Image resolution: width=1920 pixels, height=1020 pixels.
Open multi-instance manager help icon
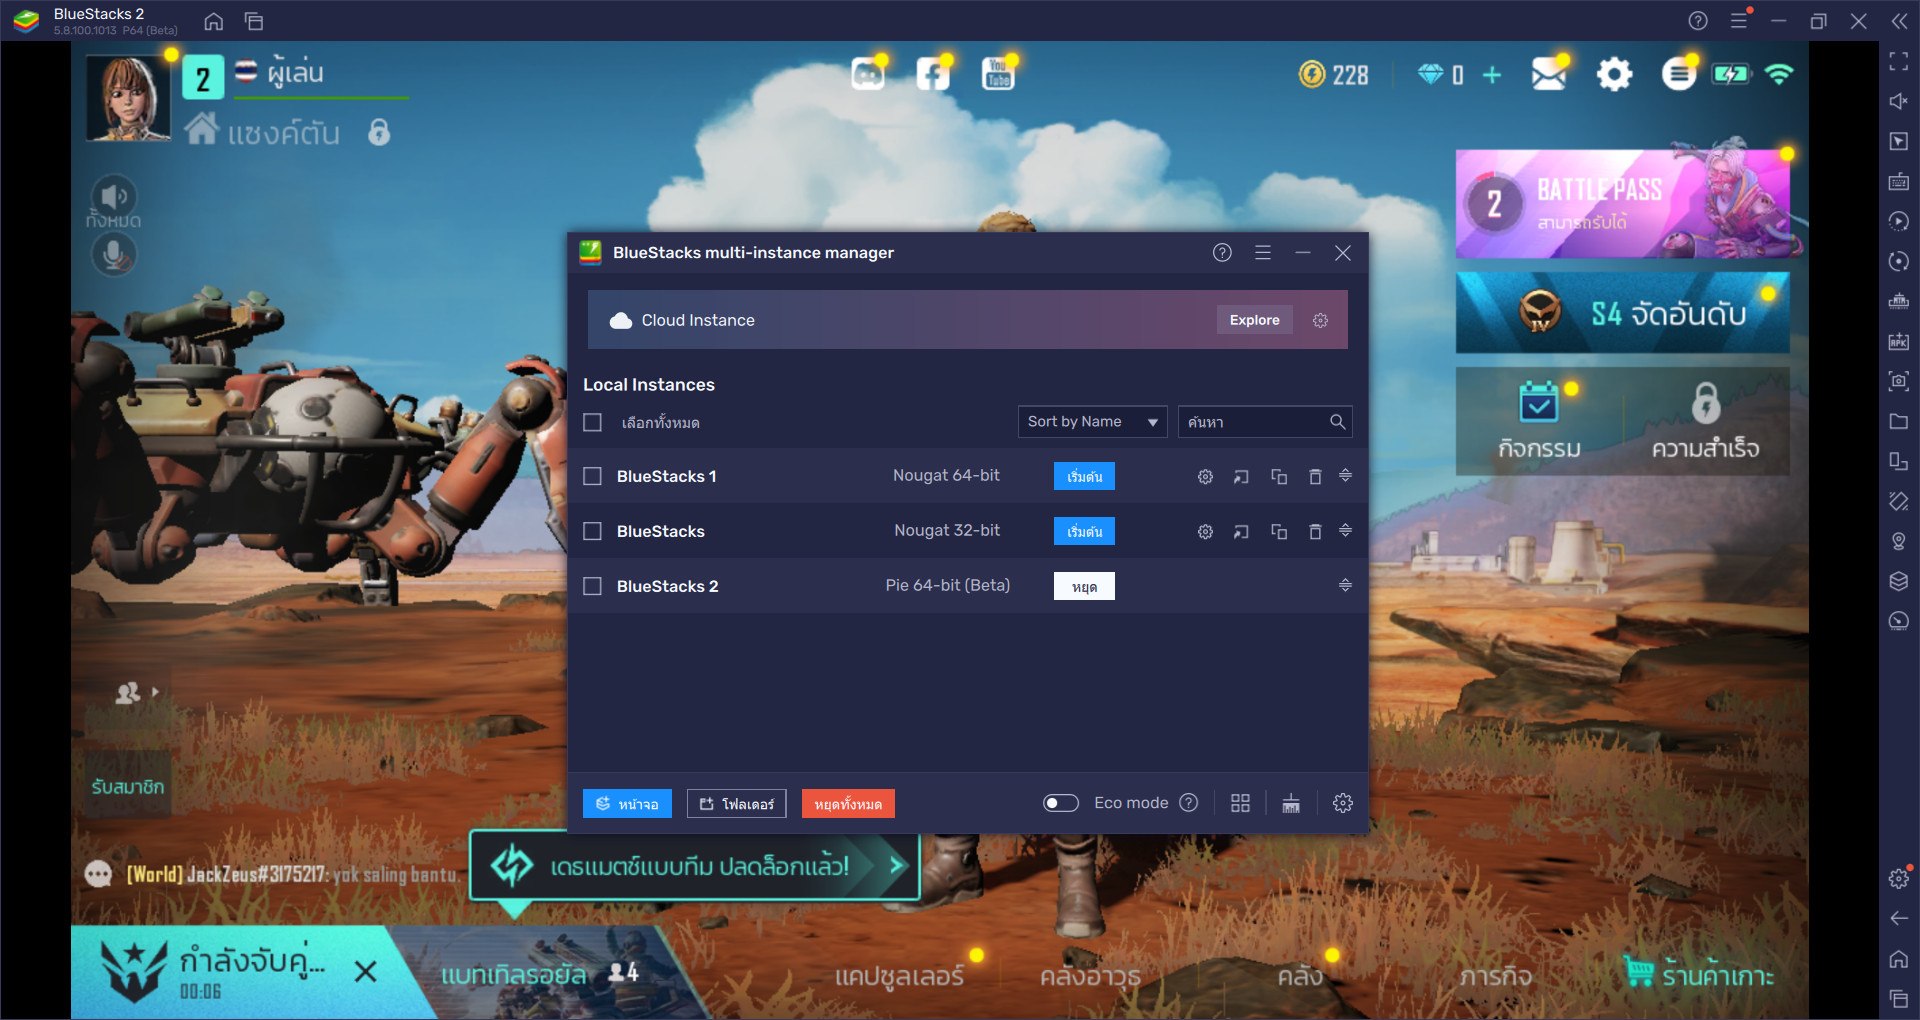[x=1222, y=253]
